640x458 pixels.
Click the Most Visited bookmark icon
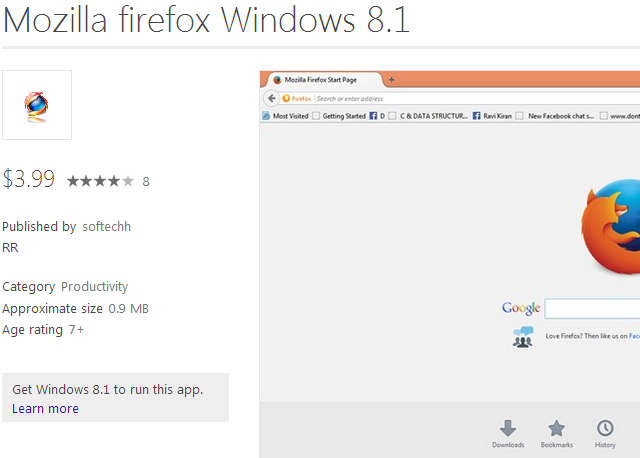point(266,116)
